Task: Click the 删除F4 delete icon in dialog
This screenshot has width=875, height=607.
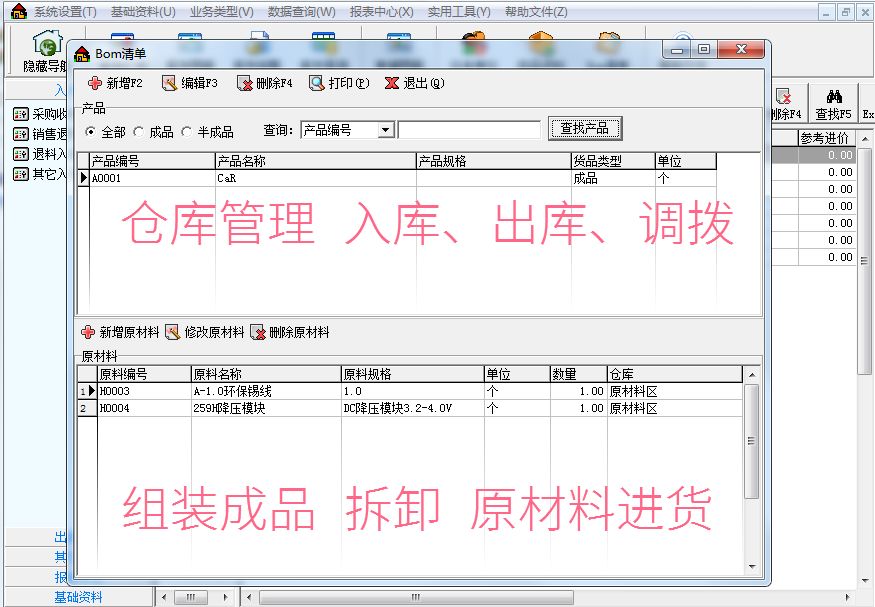Action: tap(244, 83)
